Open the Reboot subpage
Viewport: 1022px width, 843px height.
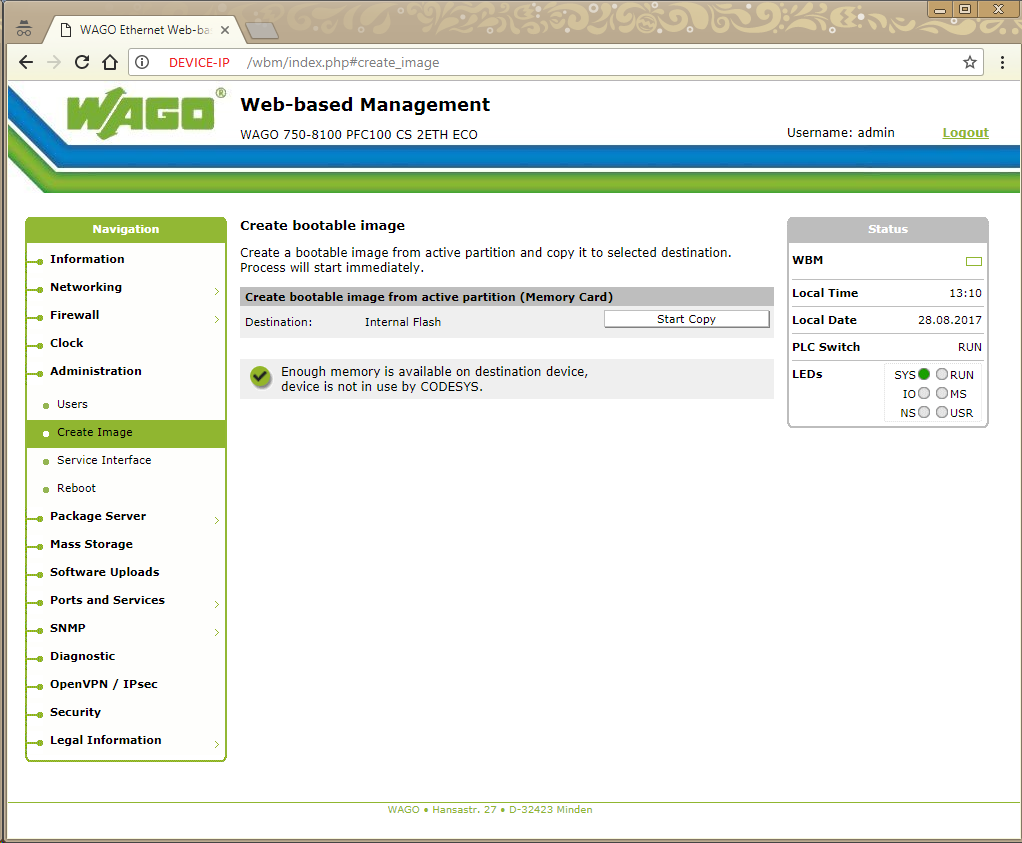[76, 488]
